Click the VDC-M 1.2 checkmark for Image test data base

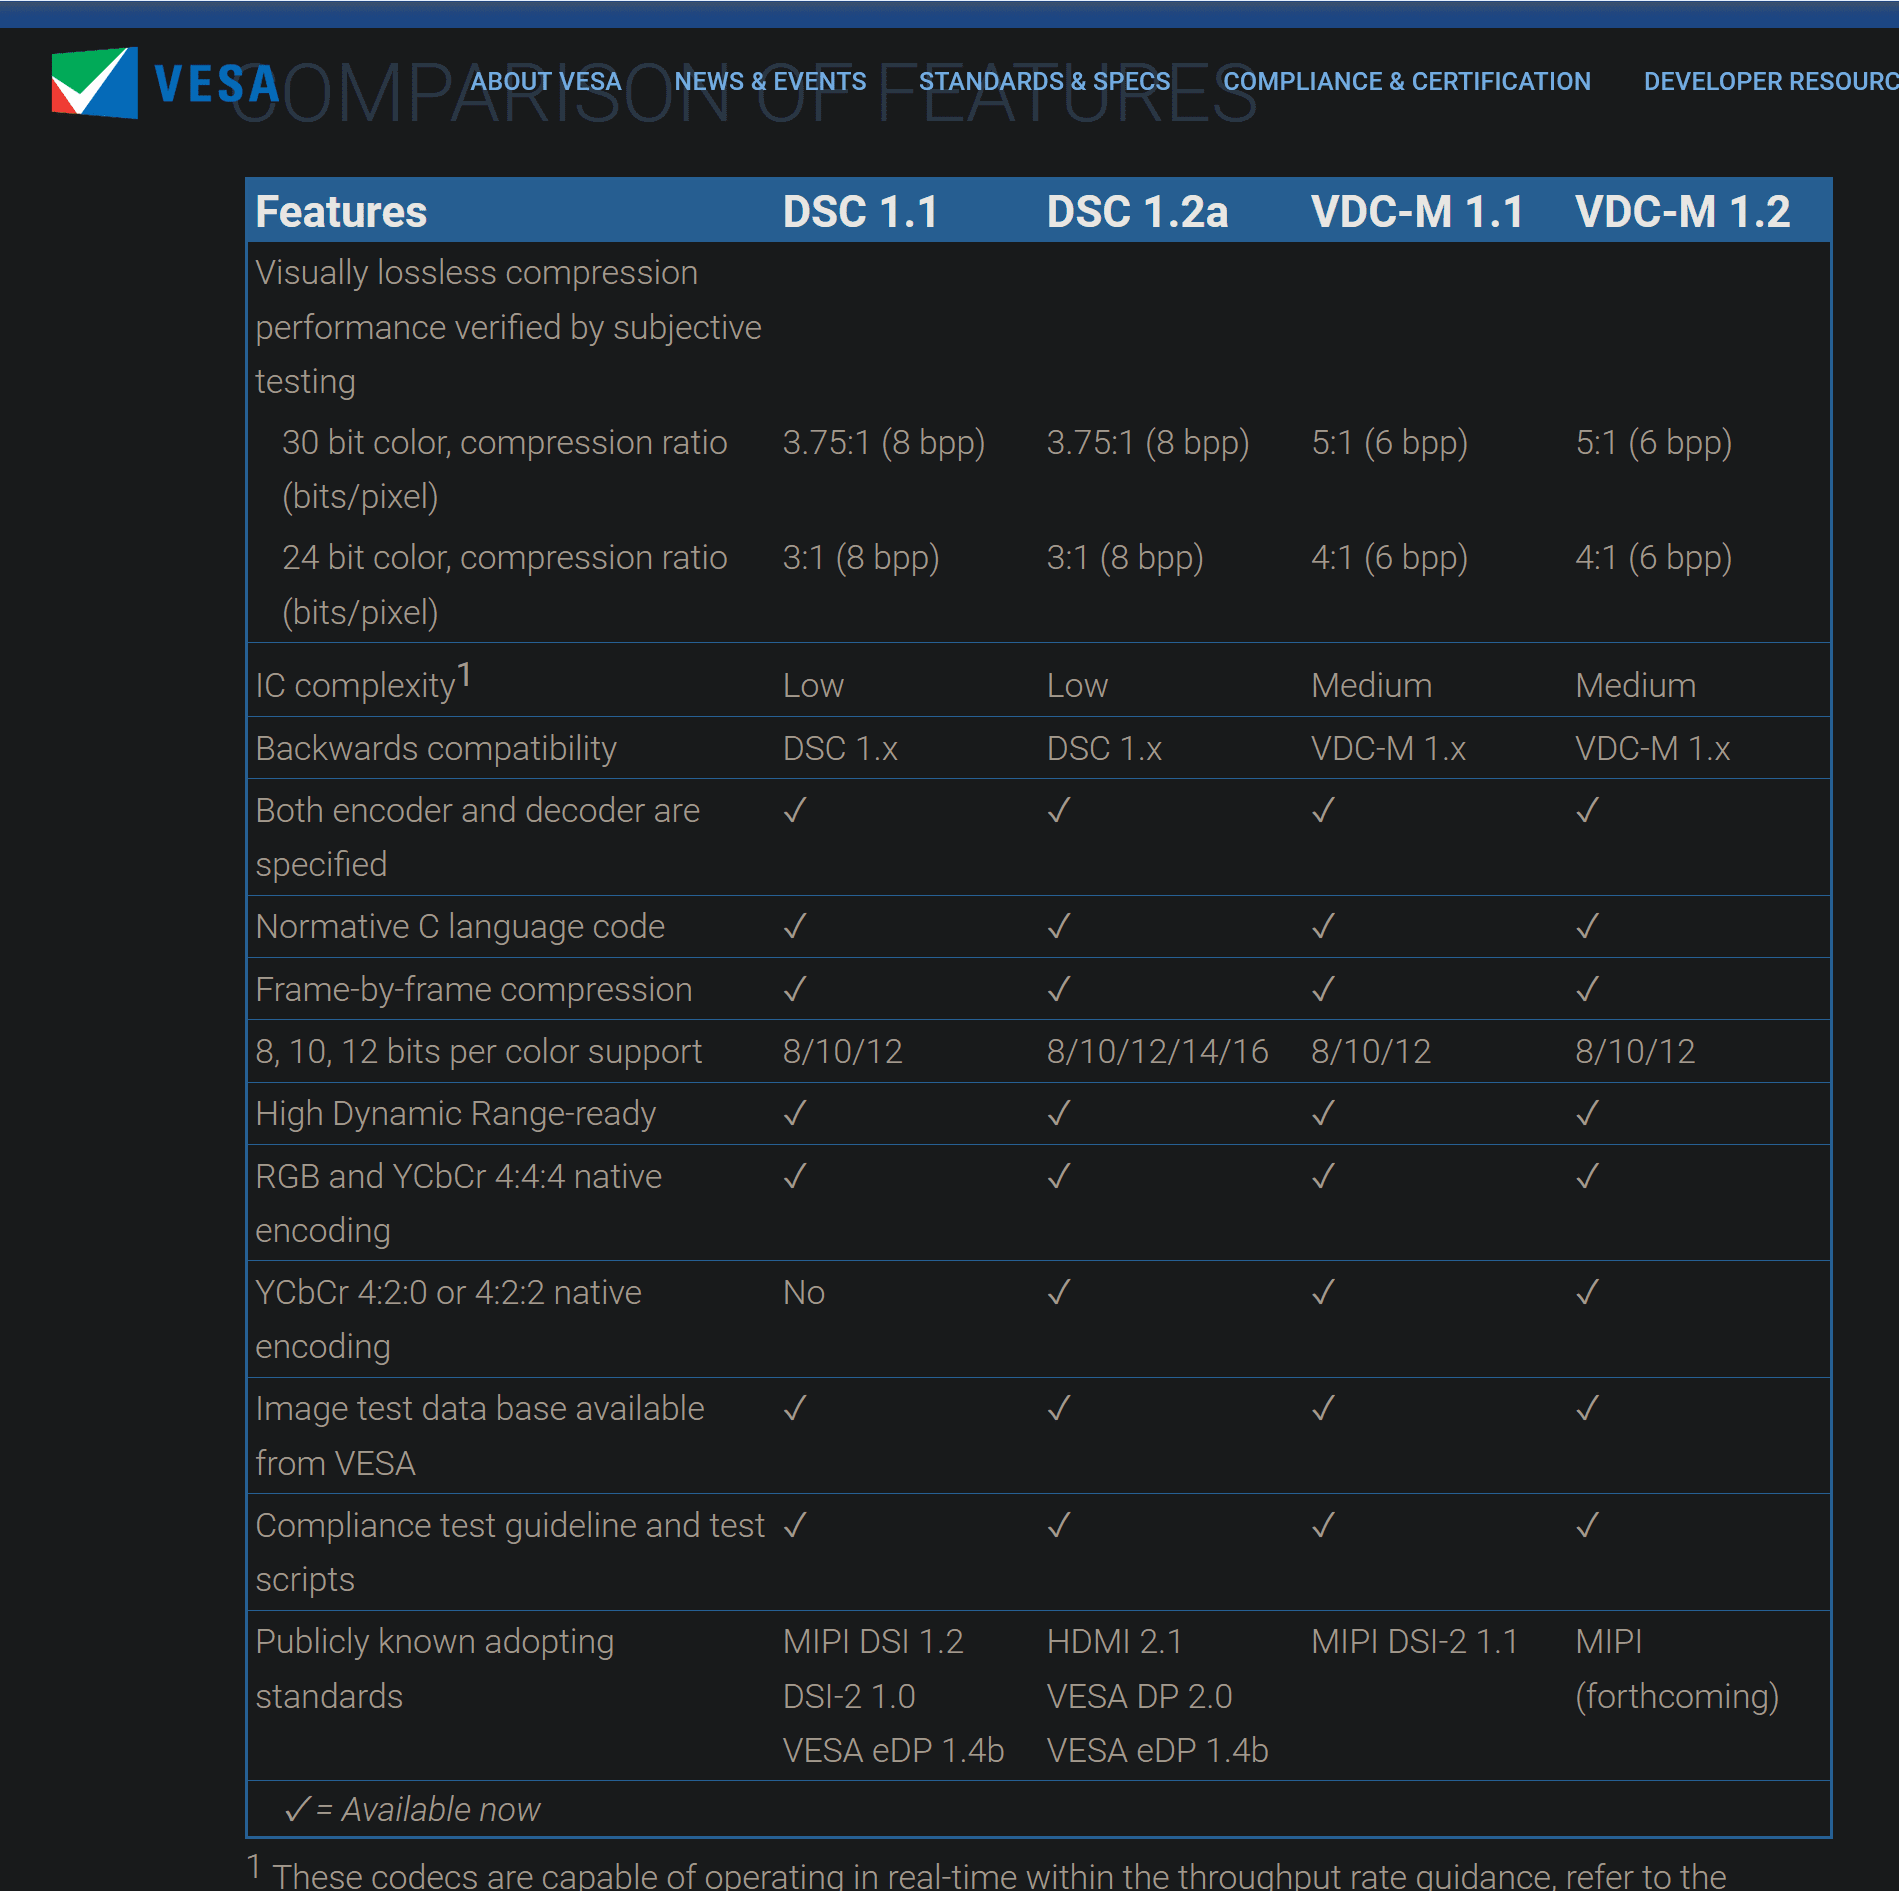[x=1587, y=1408]
